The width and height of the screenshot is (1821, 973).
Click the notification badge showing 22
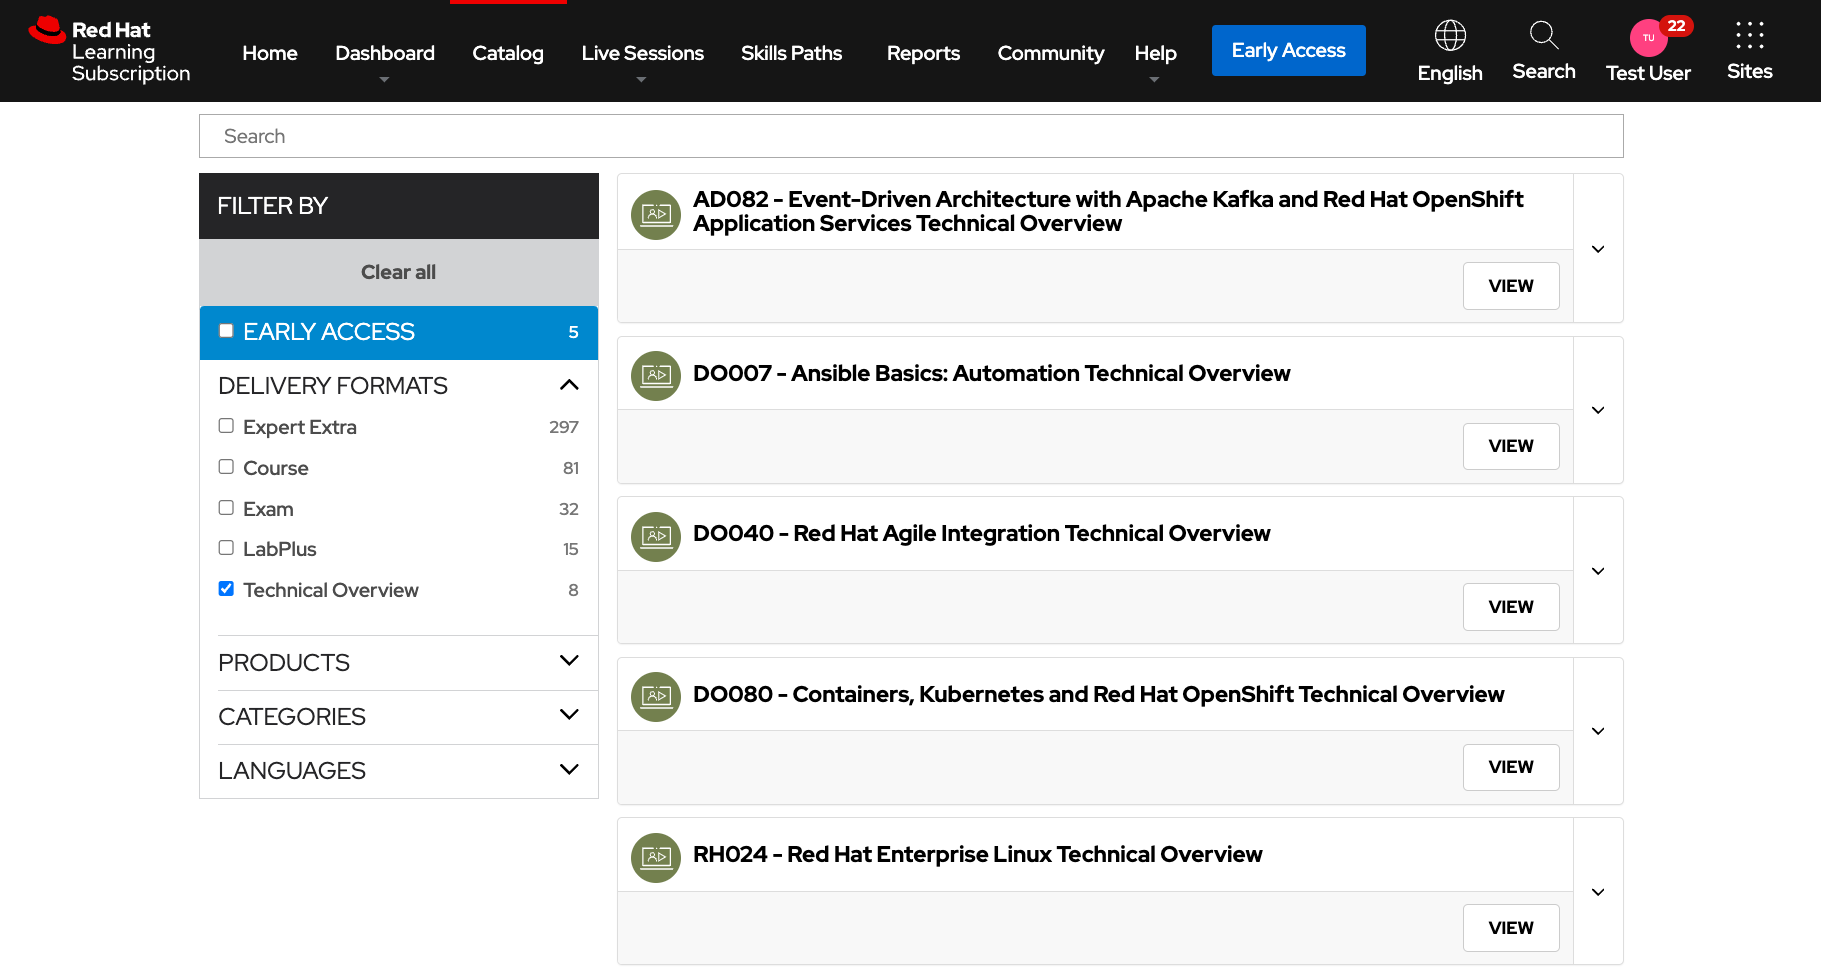(x=1677, y=26)
